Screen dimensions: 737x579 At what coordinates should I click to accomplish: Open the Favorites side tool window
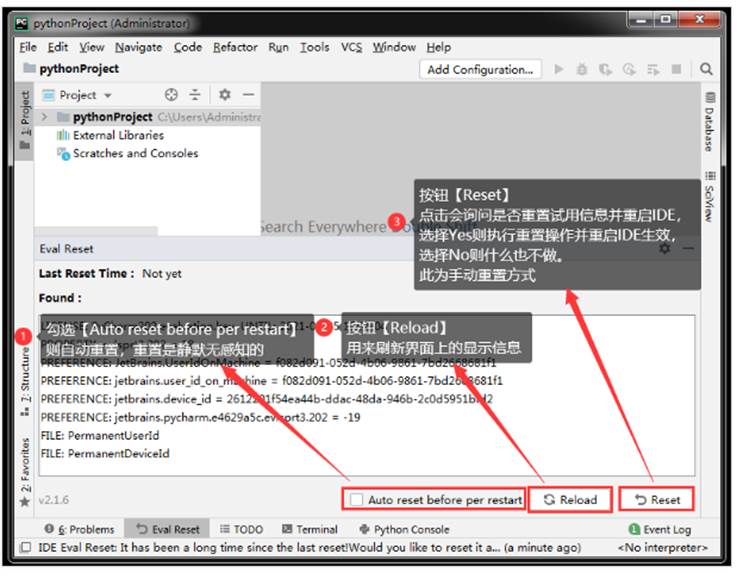pyautogui.click(x=25, y=472)
